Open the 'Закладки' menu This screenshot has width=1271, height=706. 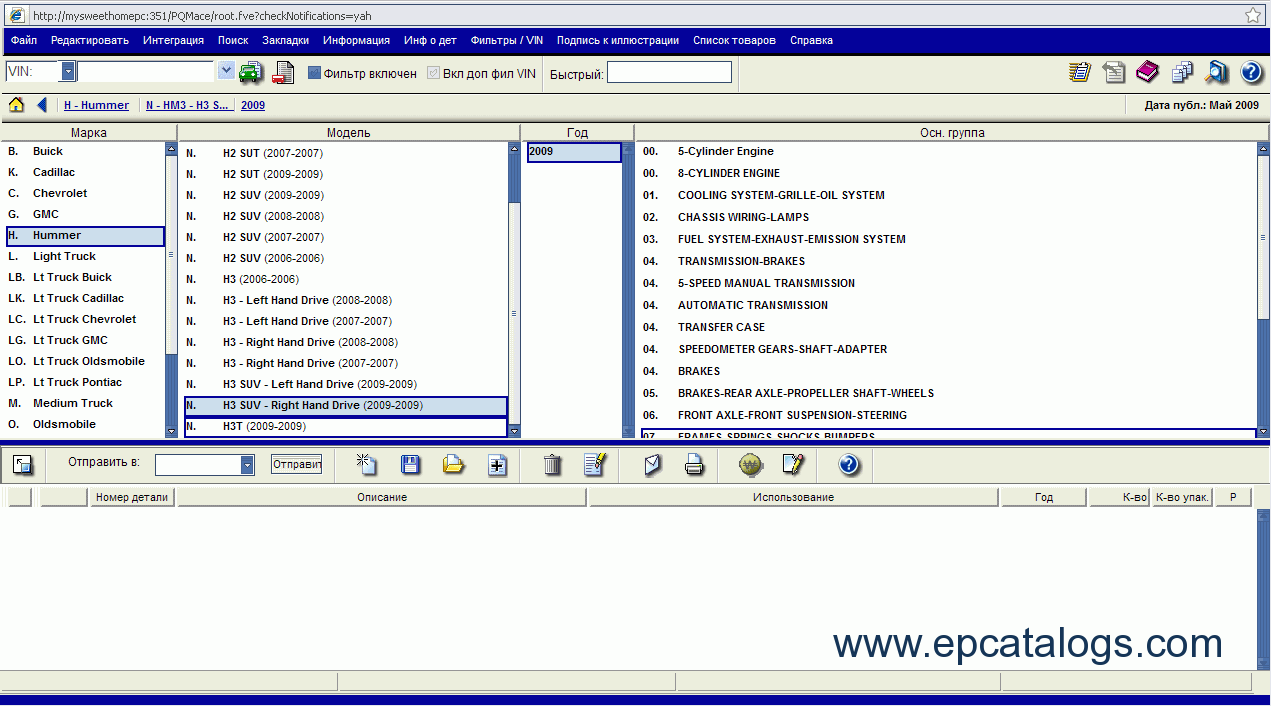285,41
